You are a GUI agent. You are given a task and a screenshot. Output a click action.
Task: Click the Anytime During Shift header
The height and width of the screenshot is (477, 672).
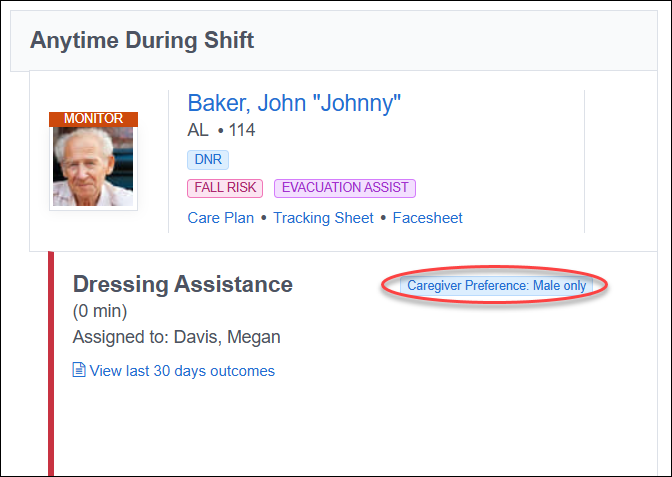coord(142,40)
